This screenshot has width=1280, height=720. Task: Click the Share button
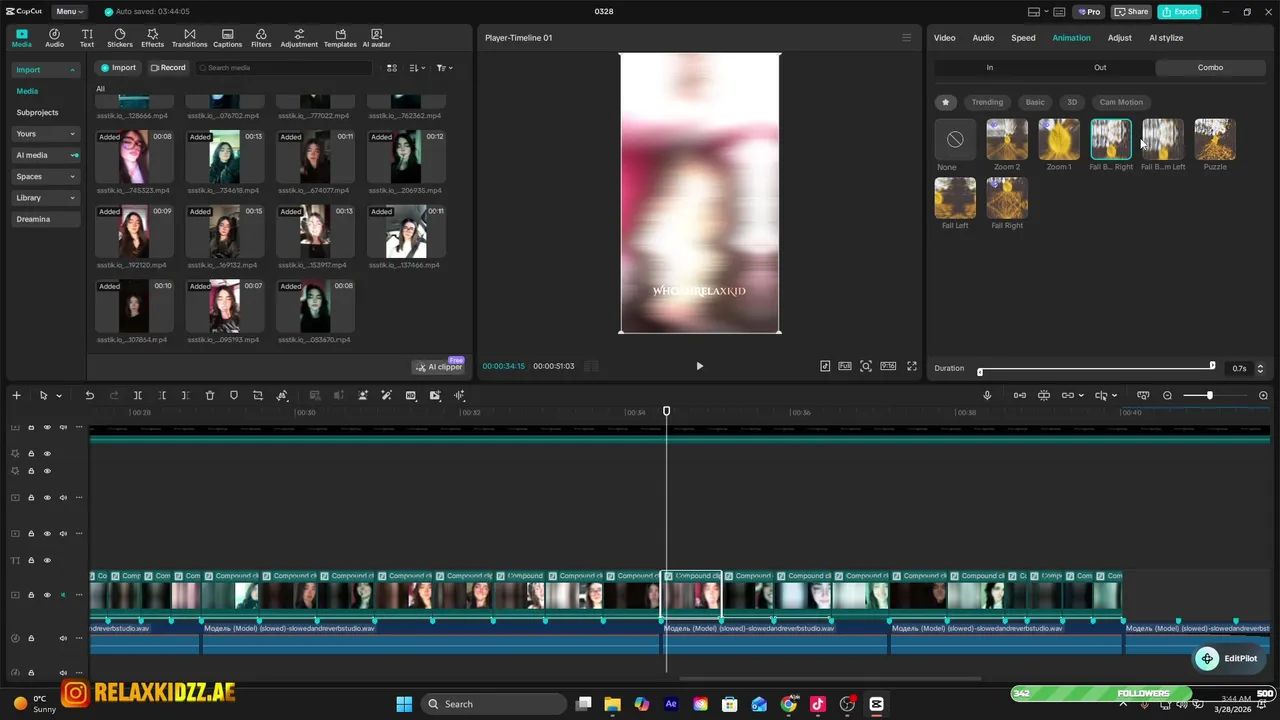pos(1131,12)
